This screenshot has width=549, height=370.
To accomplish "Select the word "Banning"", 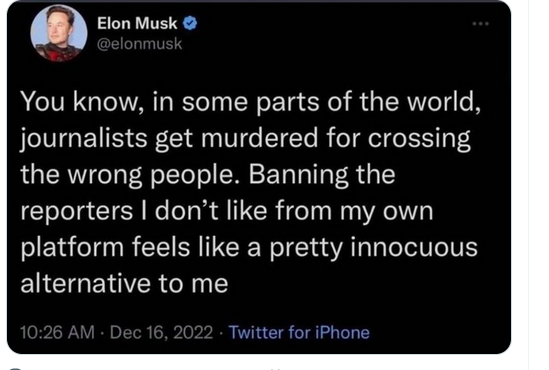I will coord(299,174).
